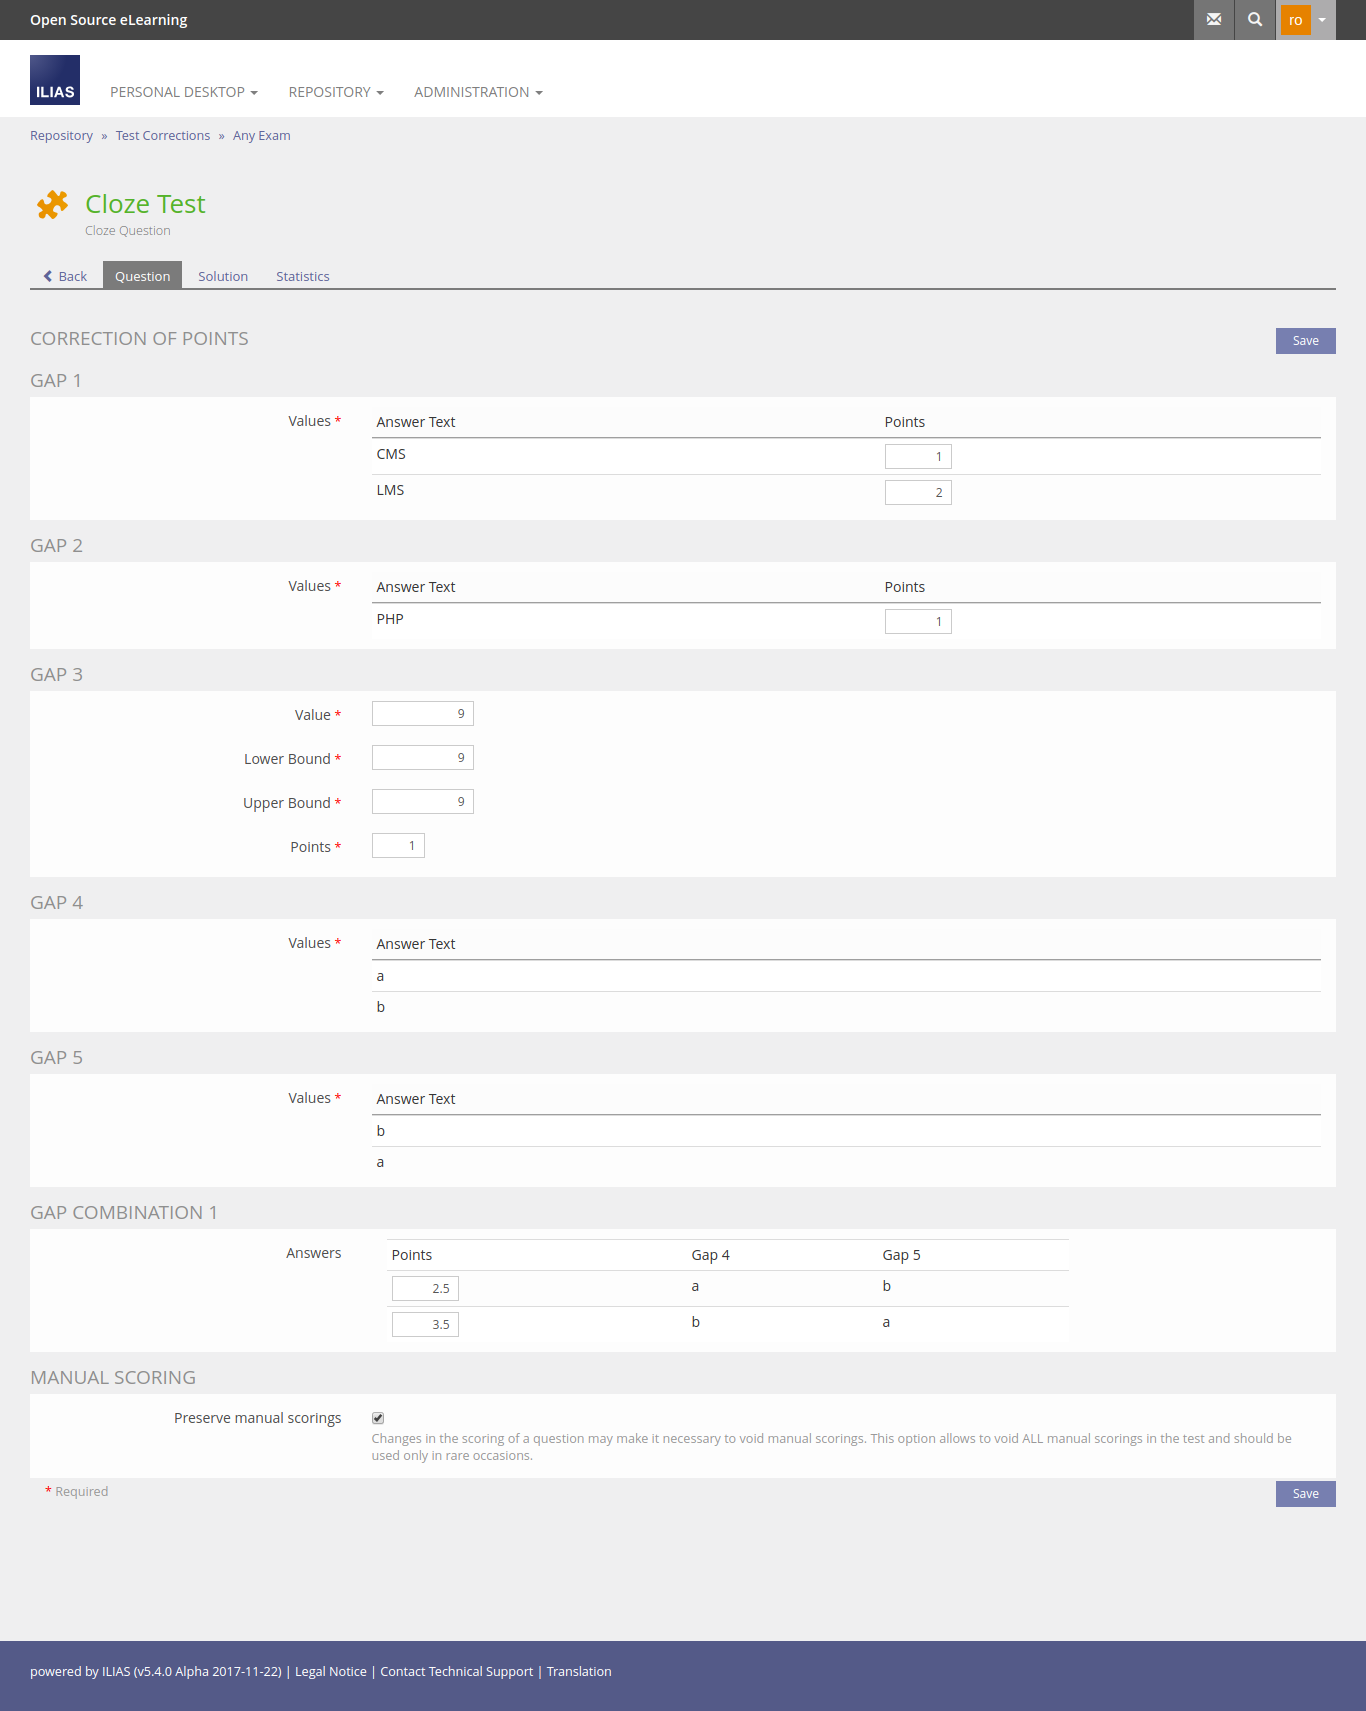Switch to the Solution tab
This screenshot has width=1366, height=1711.
[223, 277]
